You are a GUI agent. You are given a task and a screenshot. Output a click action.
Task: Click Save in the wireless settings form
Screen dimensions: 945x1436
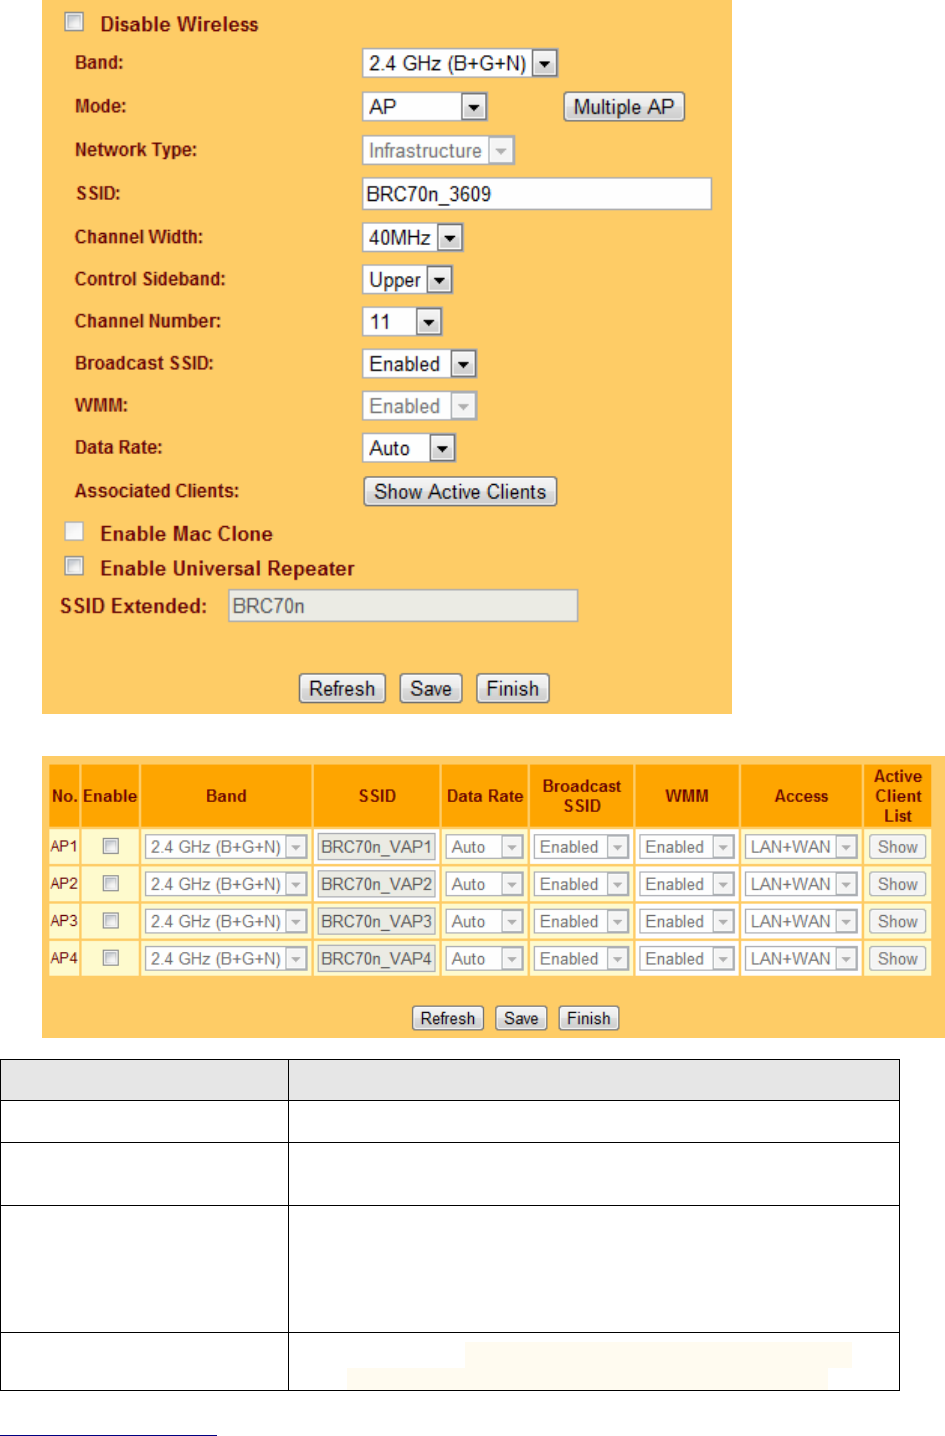click(431, 689)
